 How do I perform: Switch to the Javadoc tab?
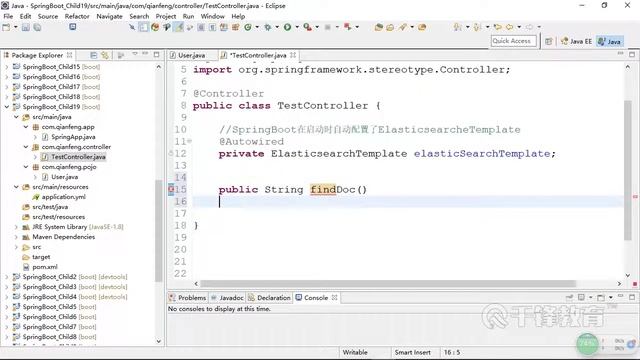(227, 298)
